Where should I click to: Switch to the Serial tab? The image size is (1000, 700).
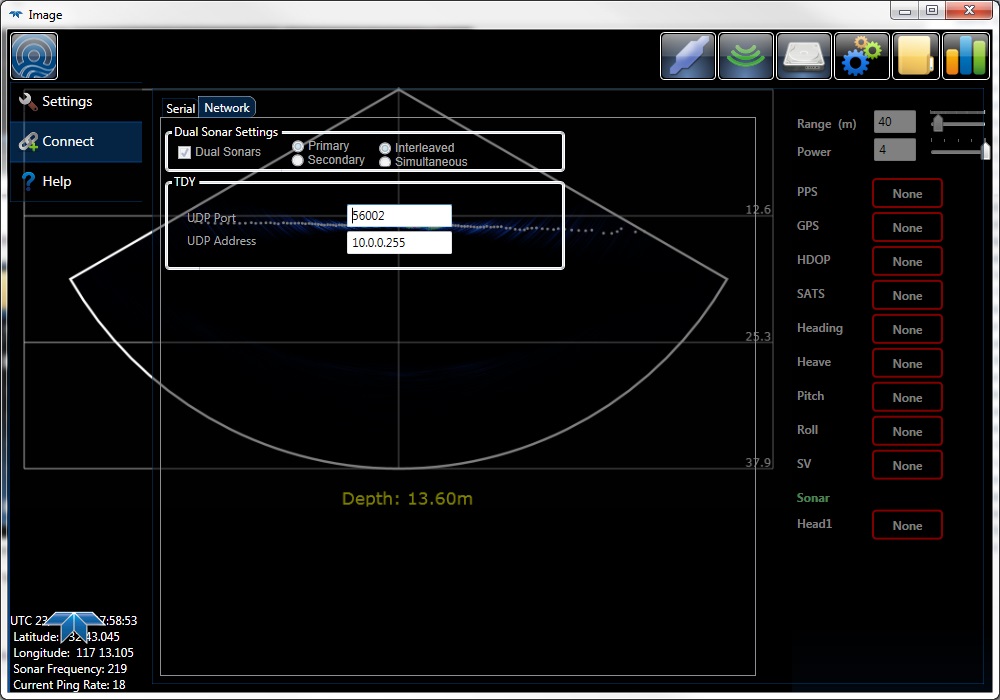(x=180, y=108)
